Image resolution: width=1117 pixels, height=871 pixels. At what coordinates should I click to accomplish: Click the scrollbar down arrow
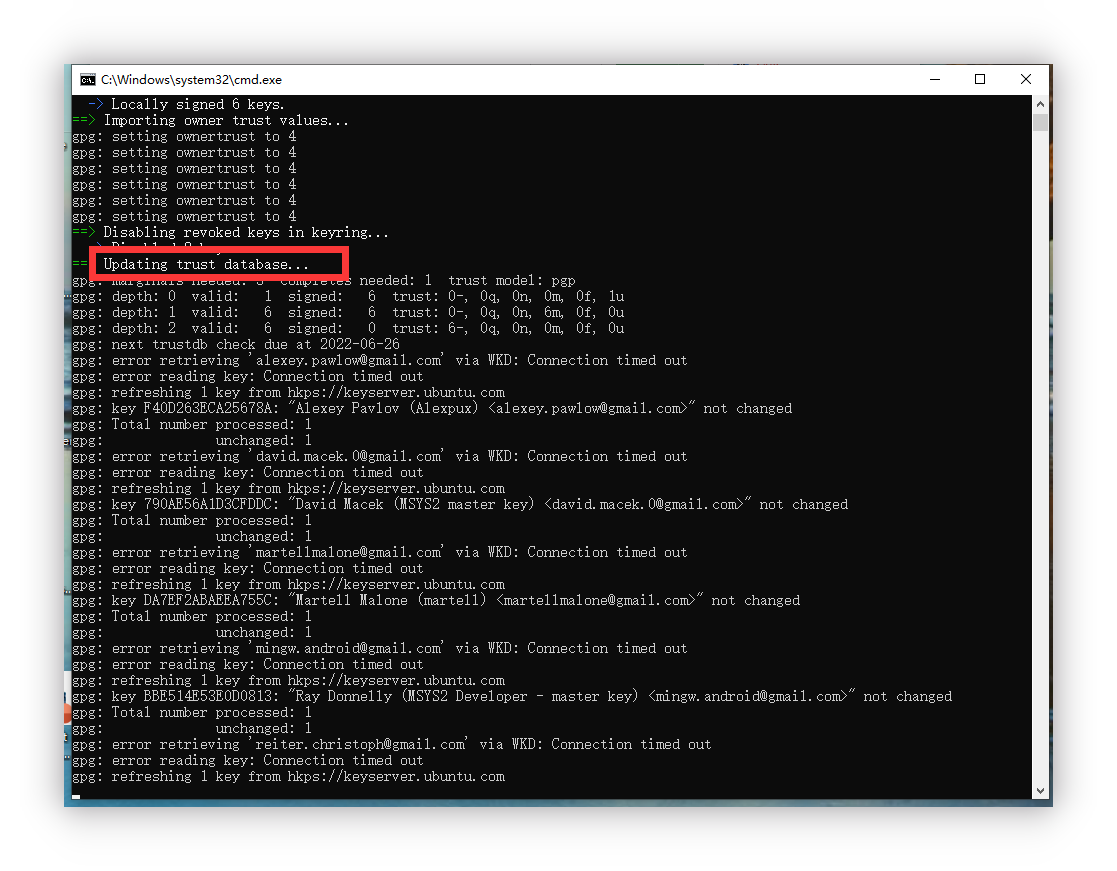[1040, 791]
